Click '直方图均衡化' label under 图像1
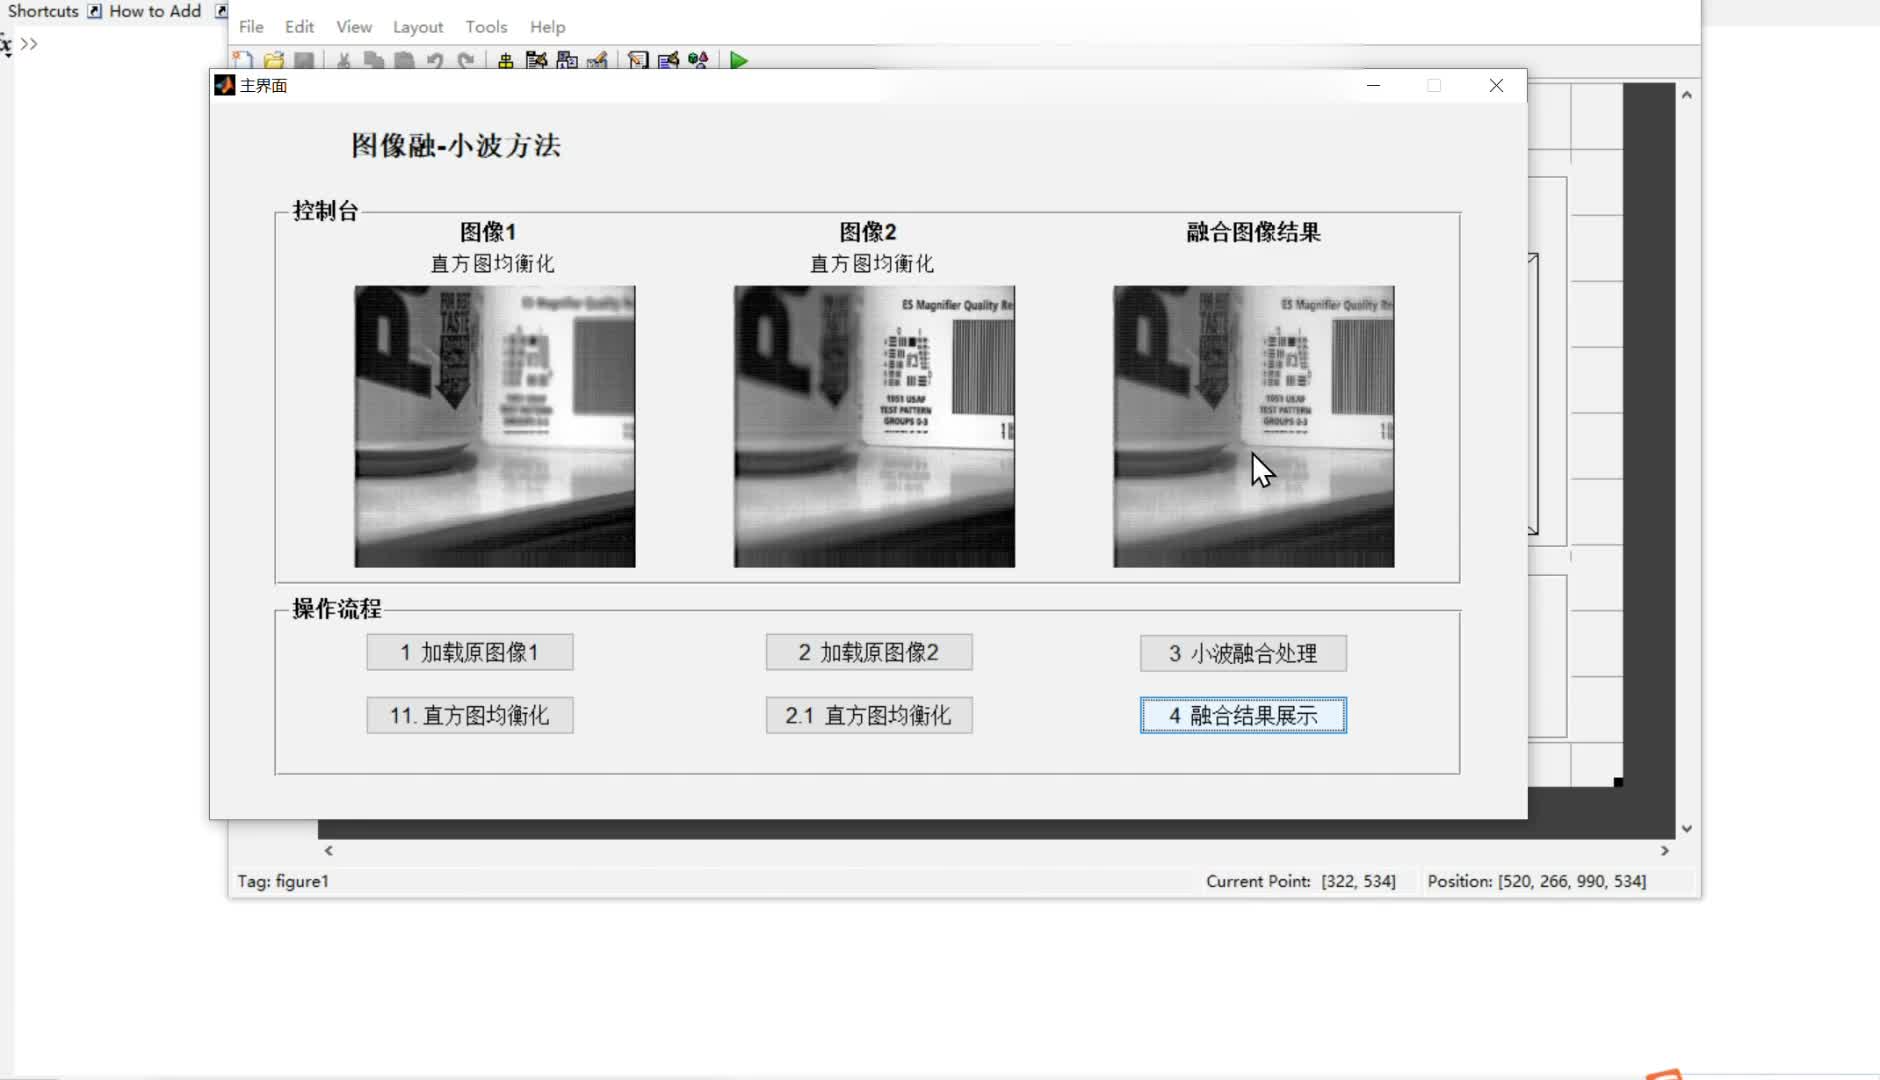Viewport: 1880px width, 1080px height. [492, 264]
